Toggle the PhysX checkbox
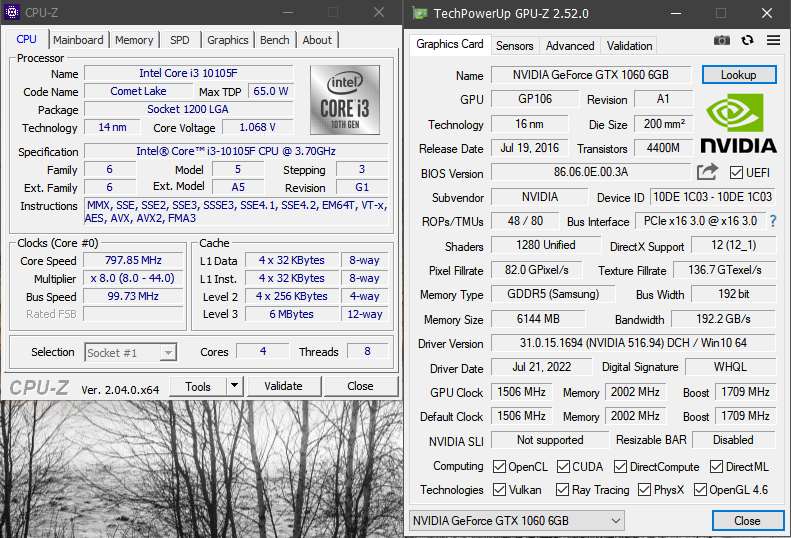Viewport: 791px width, 538px height. pos(644,489)
